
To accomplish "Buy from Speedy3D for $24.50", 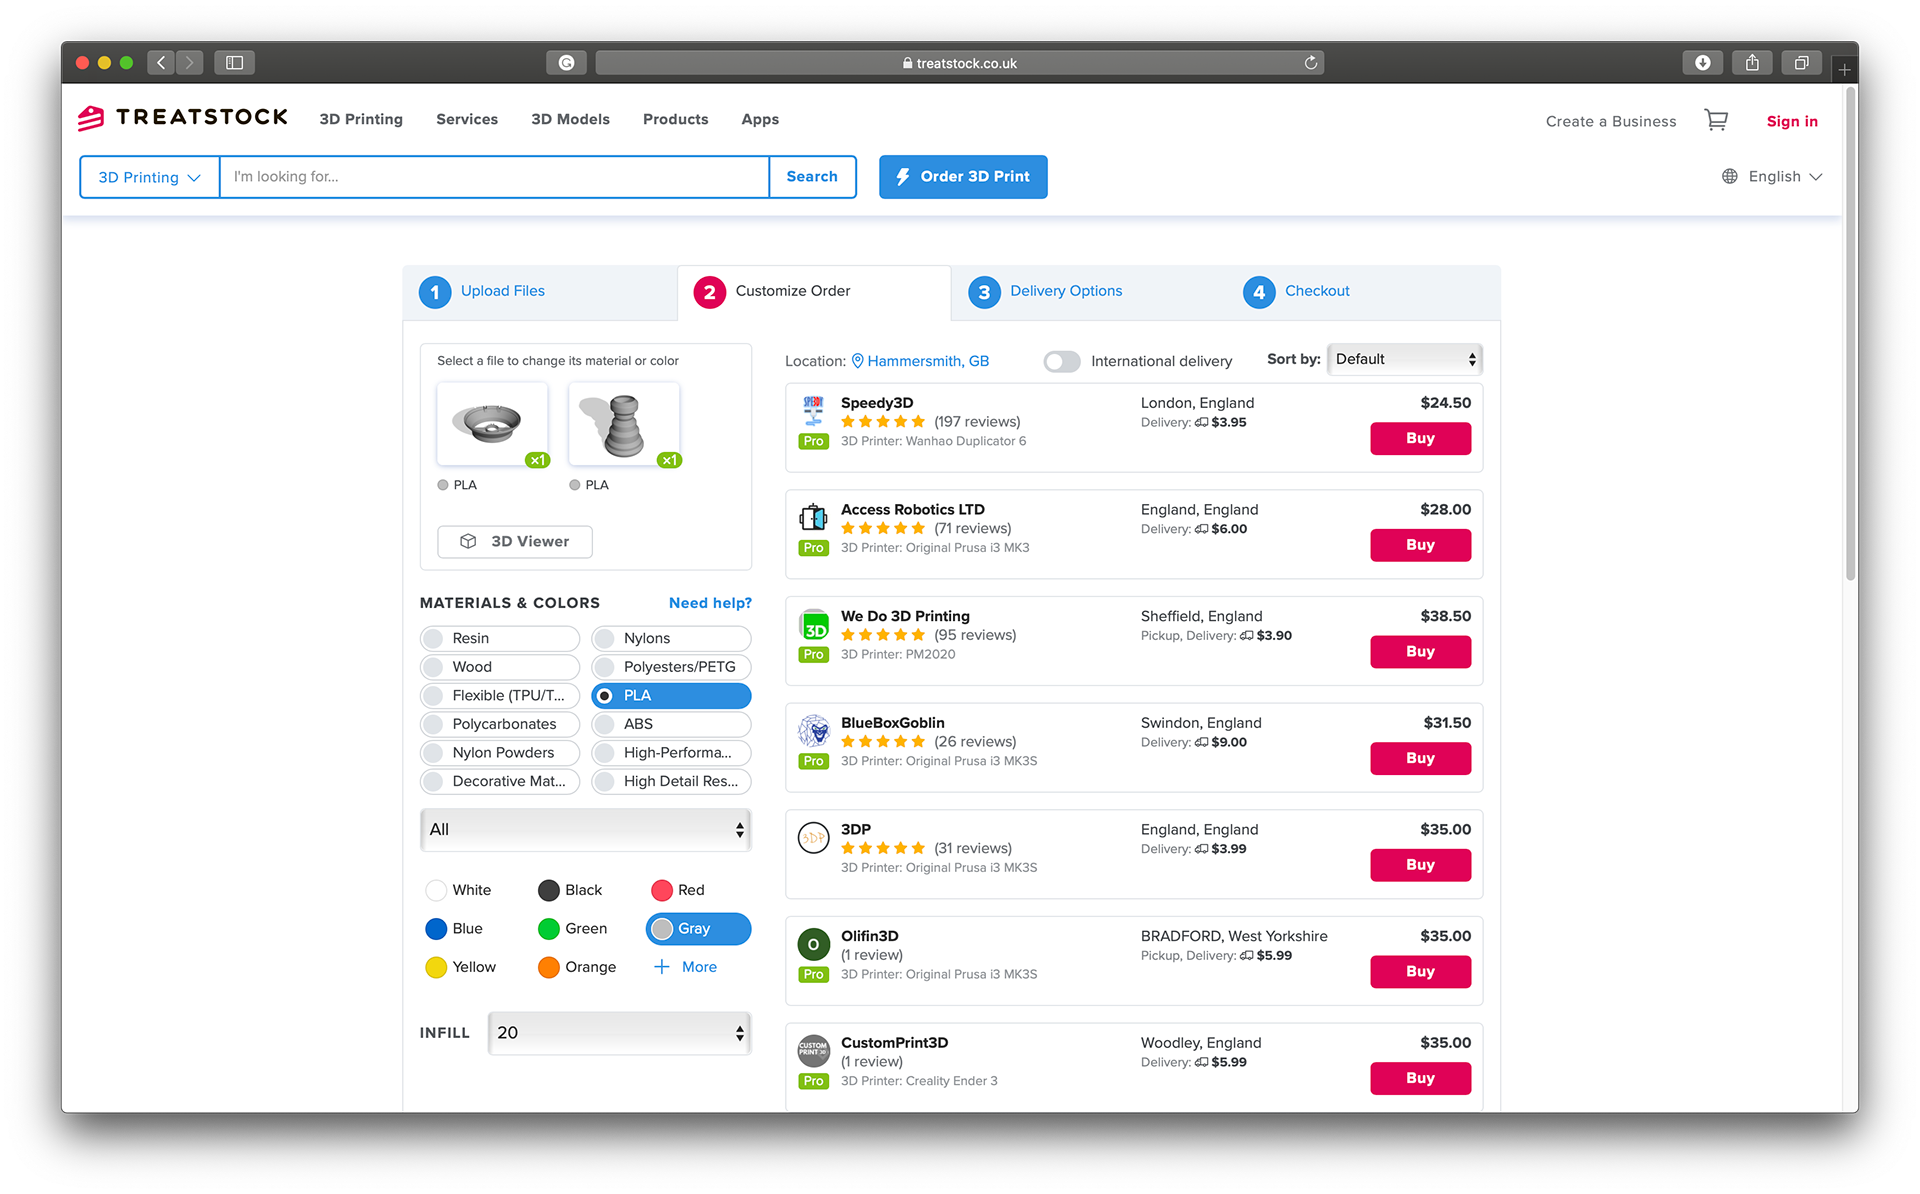I will 1420,439.
